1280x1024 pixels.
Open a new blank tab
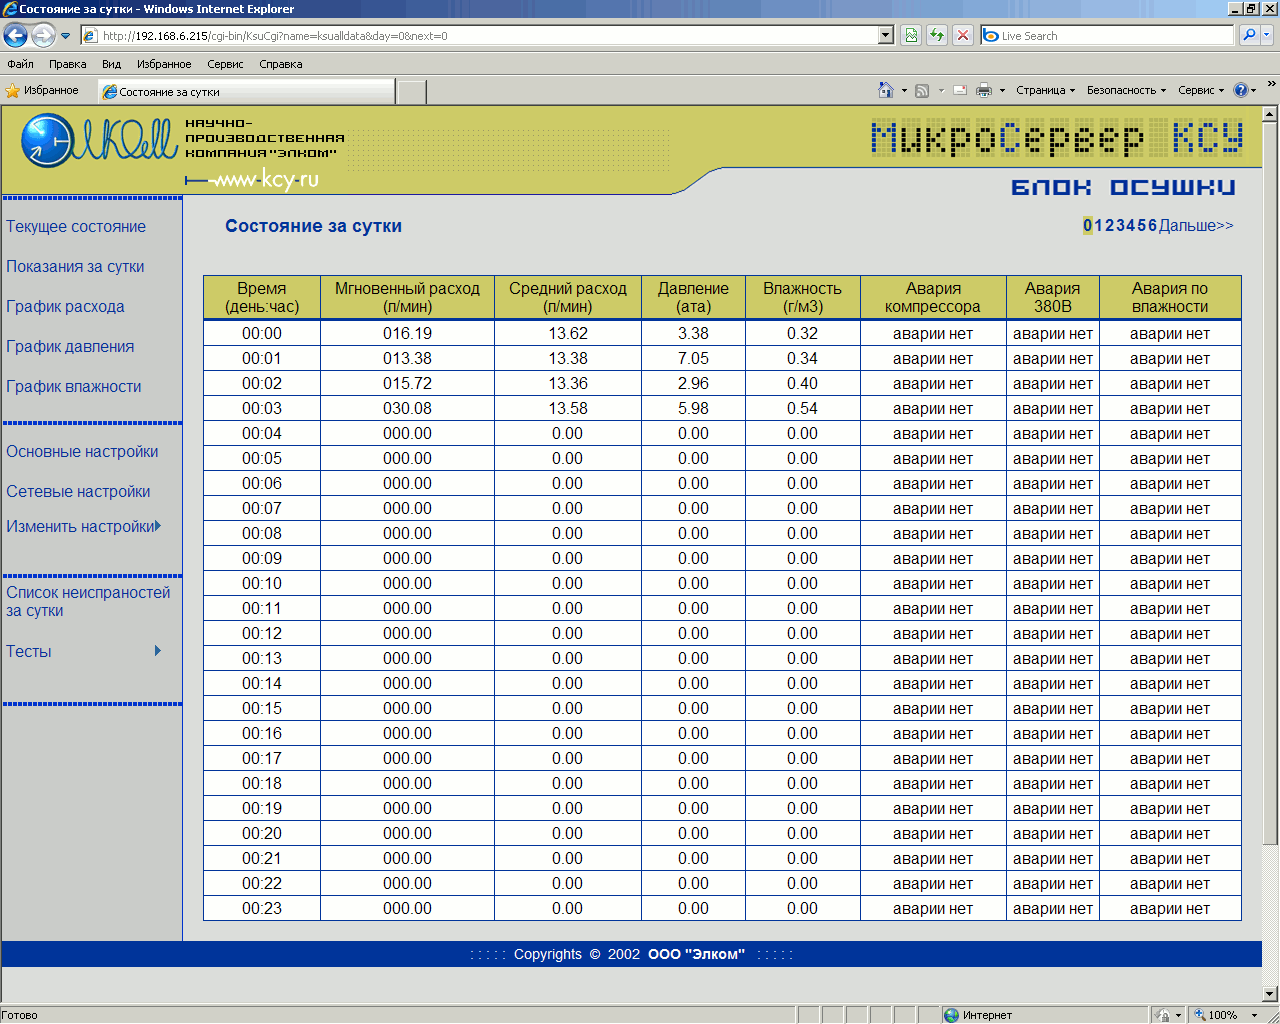point(411,92)
